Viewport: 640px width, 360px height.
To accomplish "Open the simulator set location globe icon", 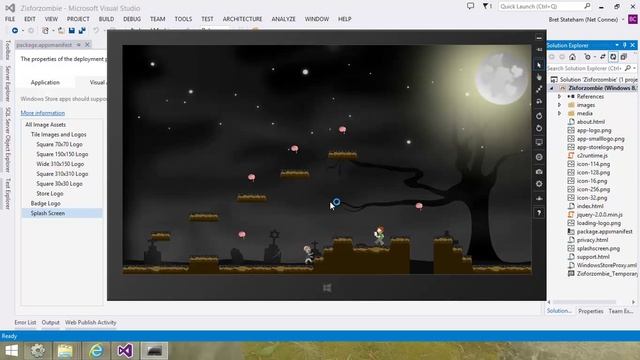I will coord(539,157).
